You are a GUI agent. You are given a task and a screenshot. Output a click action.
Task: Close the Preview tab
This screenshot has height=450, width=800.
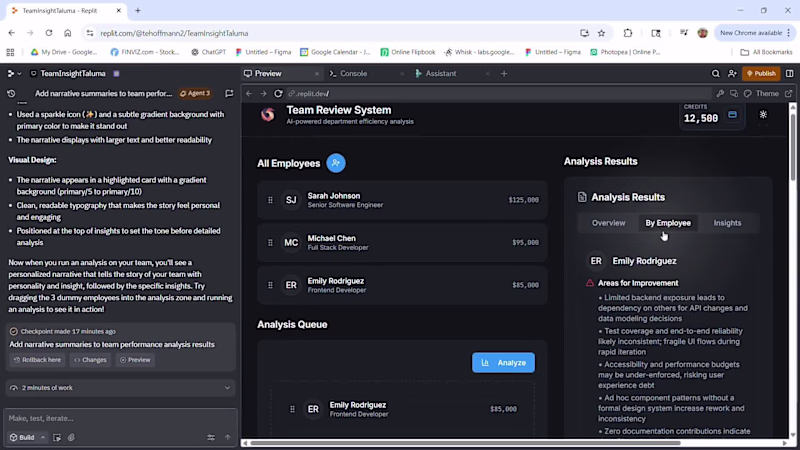click(317, 74)
